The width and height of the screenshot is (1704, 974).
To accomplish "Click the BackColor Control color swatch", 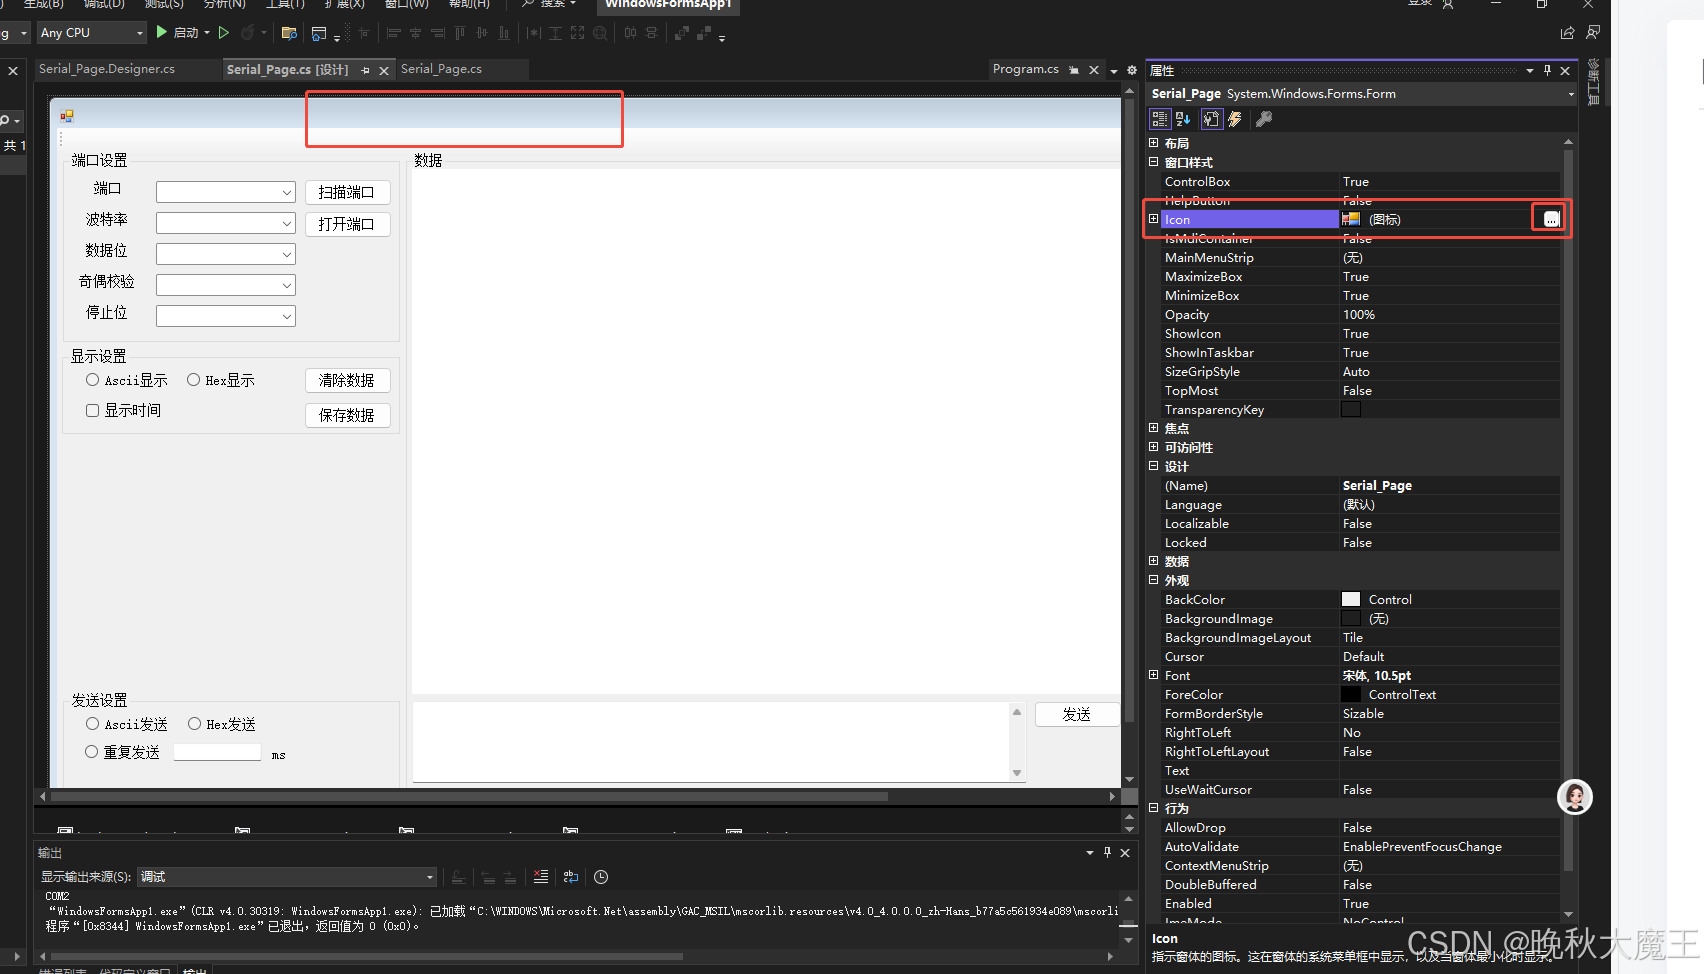I will (1351, 599).
